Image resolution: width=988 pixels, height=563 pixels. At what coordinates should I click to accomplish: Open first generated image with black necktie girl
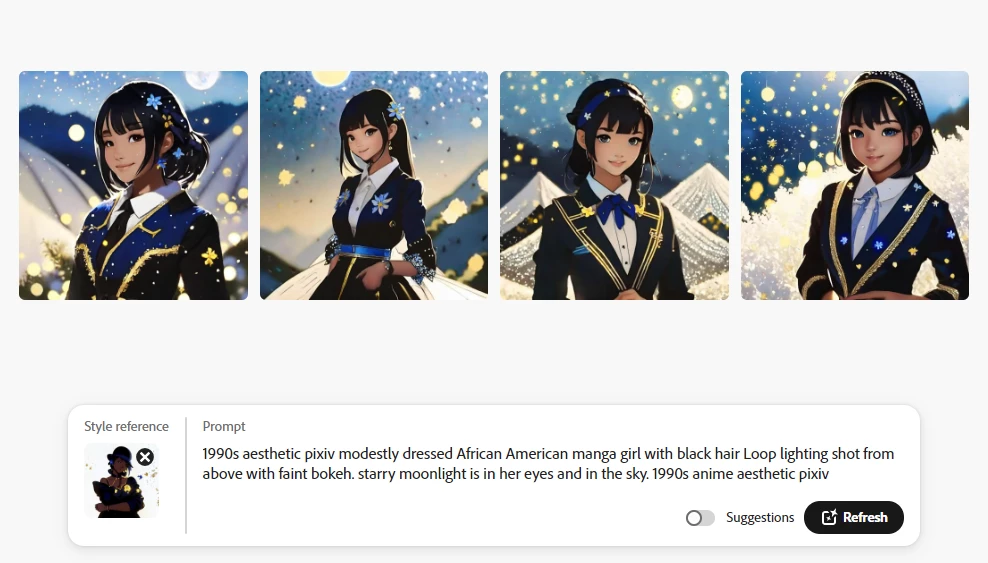click(134, 185)
